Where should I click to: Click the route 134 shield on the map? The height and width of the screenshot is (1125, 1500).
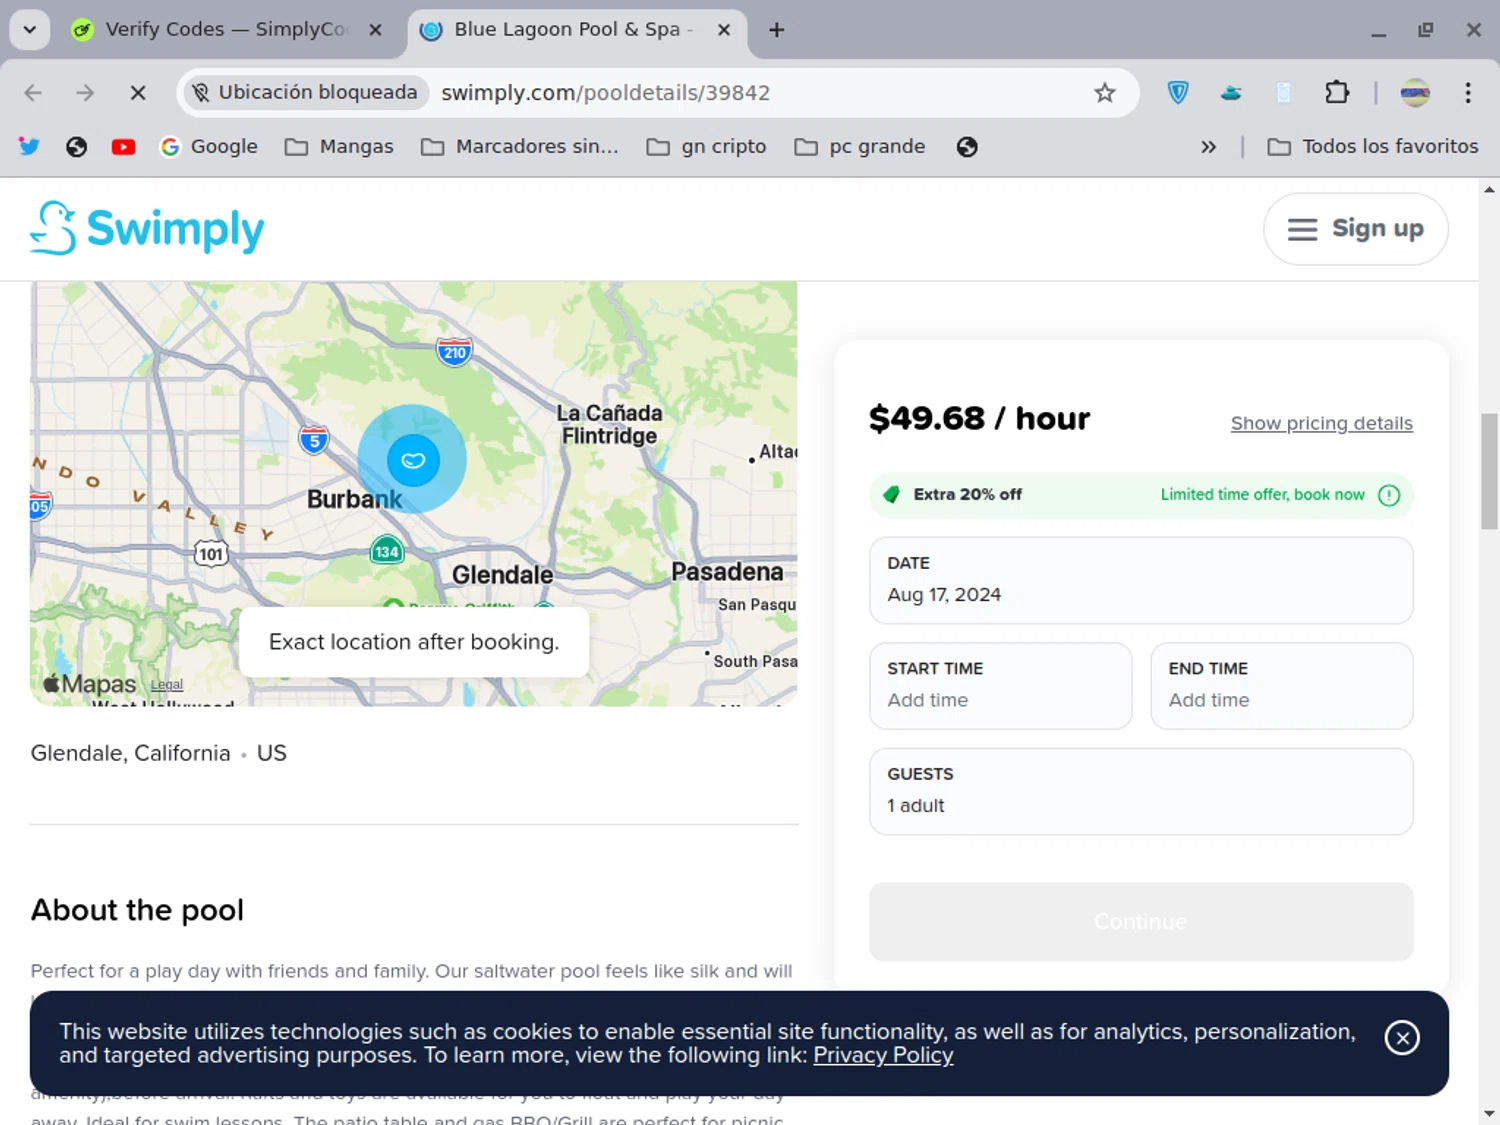387,551
